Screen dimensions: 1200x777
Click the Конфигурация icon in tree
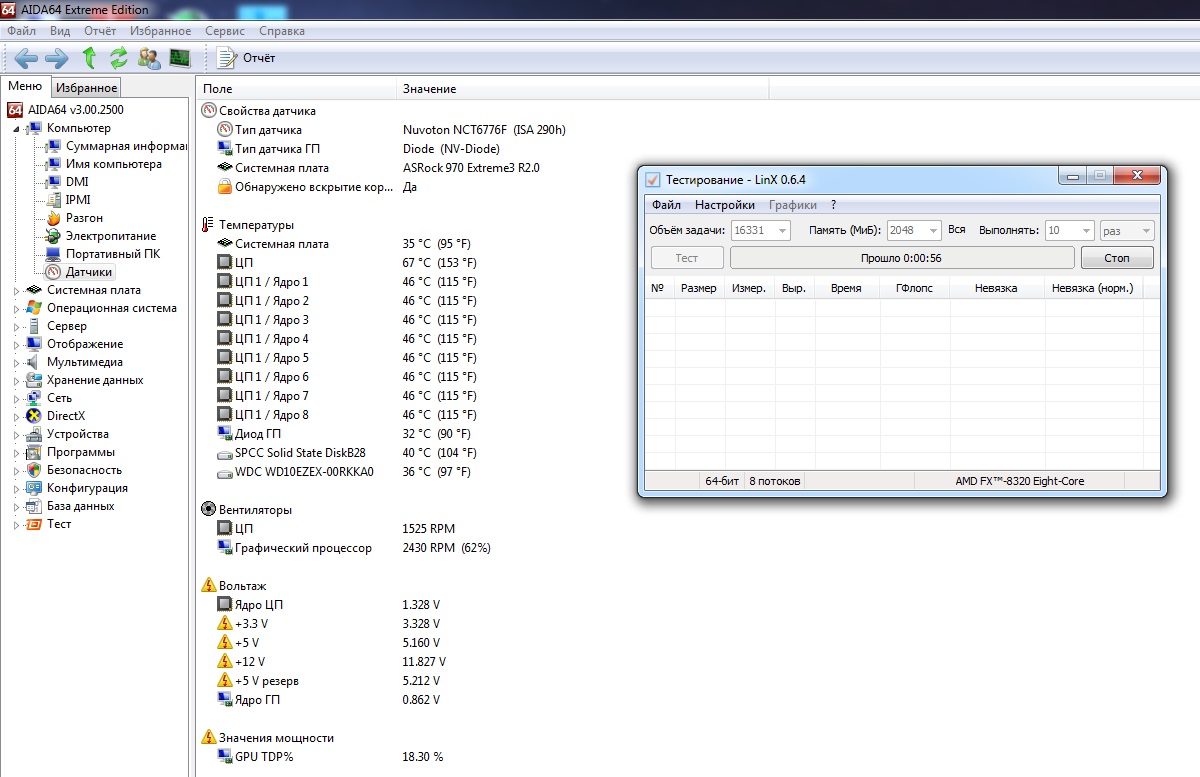pos(34,488)
